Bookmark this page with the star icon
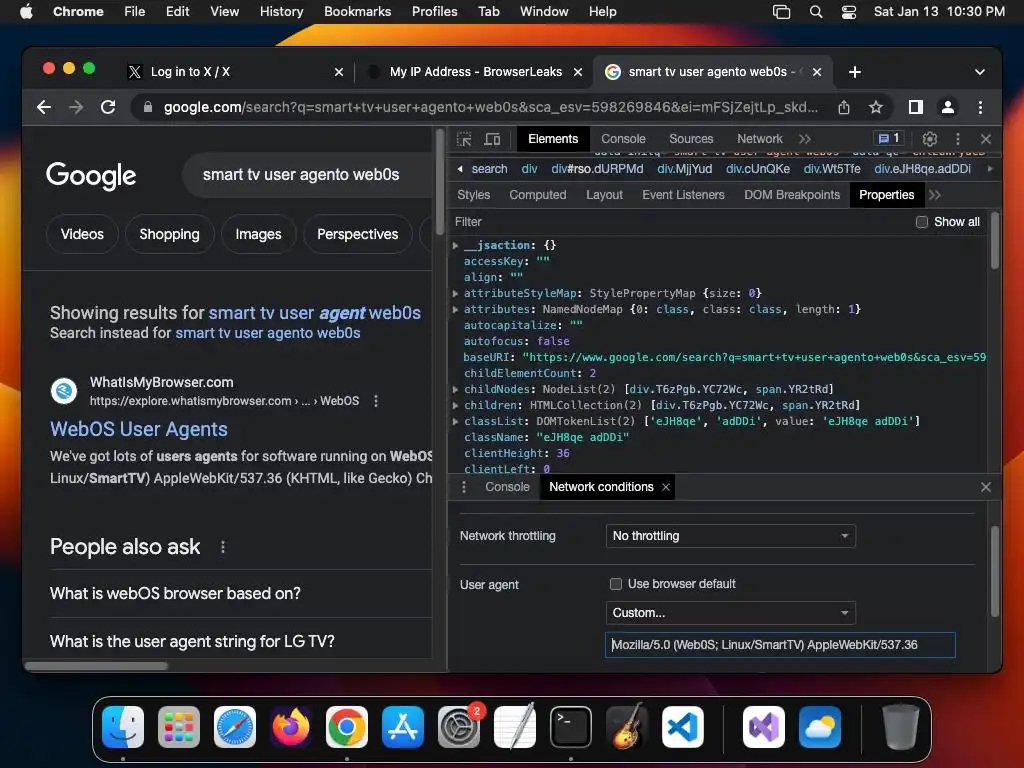 point(876,107)
